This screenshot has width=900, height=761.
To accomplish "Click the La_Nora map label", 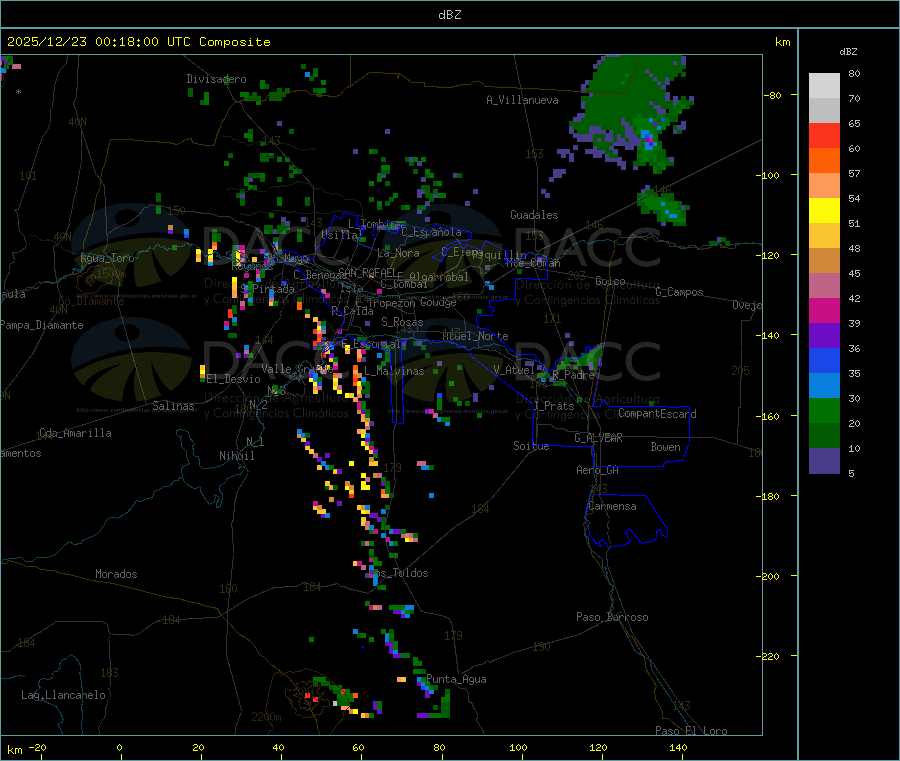I will (398, 253).
